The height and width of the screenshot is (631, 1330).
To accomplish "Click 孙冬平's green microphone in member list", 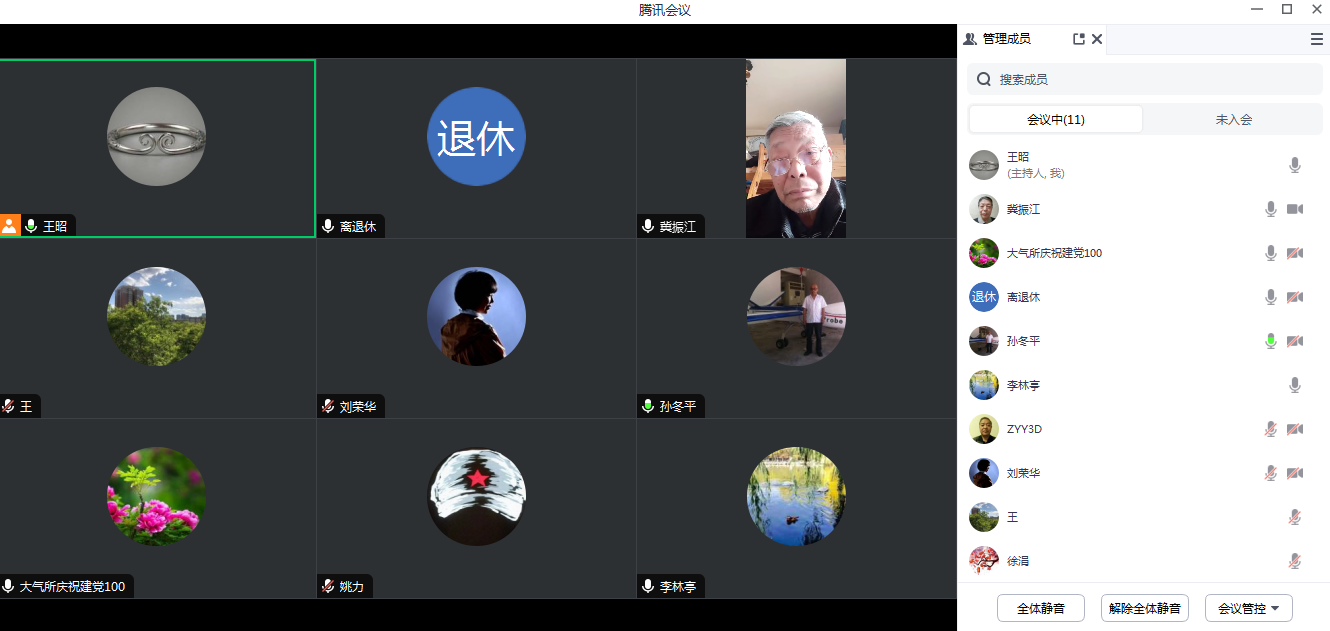I will pos(1271,341).
